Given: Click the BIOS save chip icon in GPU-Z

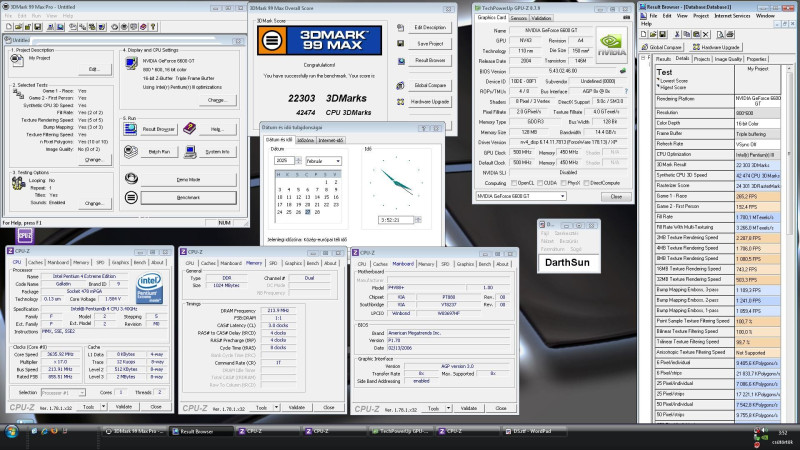Looking at the screenshot, I should pos(622,71).
